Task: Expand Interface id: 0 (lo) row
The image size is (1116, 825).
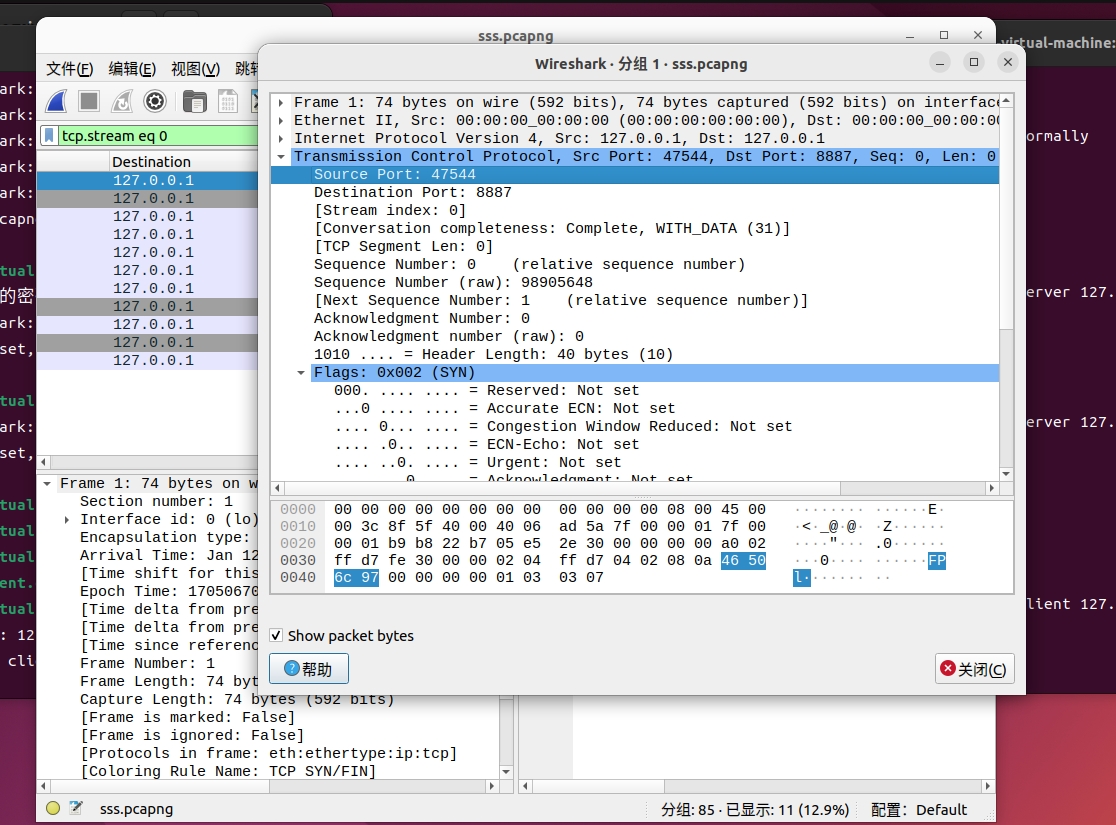Action: pyautogui.click(x=67, y=520)
